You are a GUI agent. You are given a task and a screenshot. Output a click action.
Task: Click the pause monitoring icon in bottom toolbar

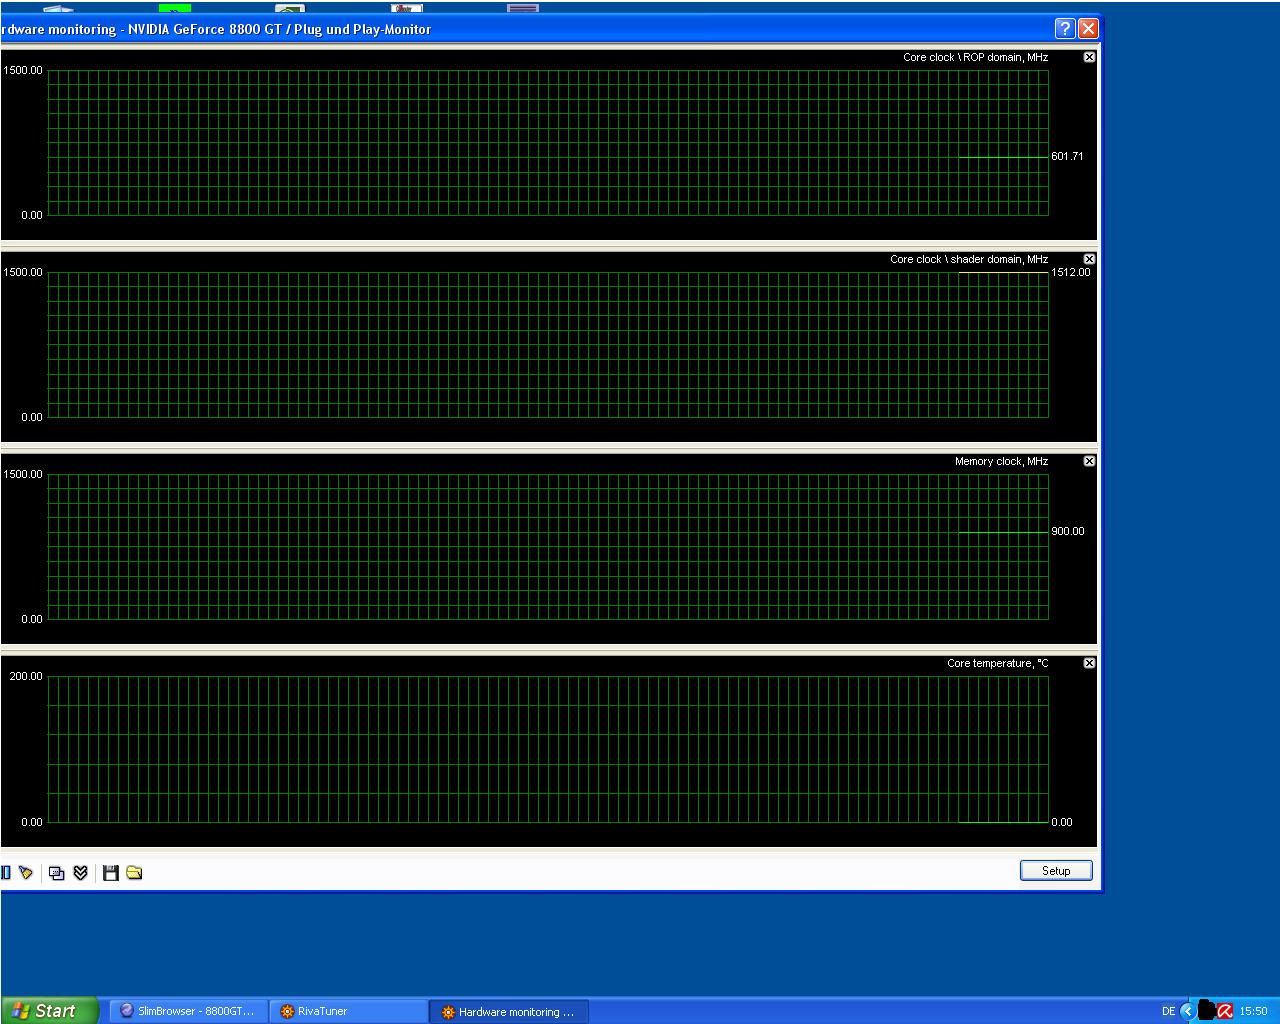coord(5,873)
